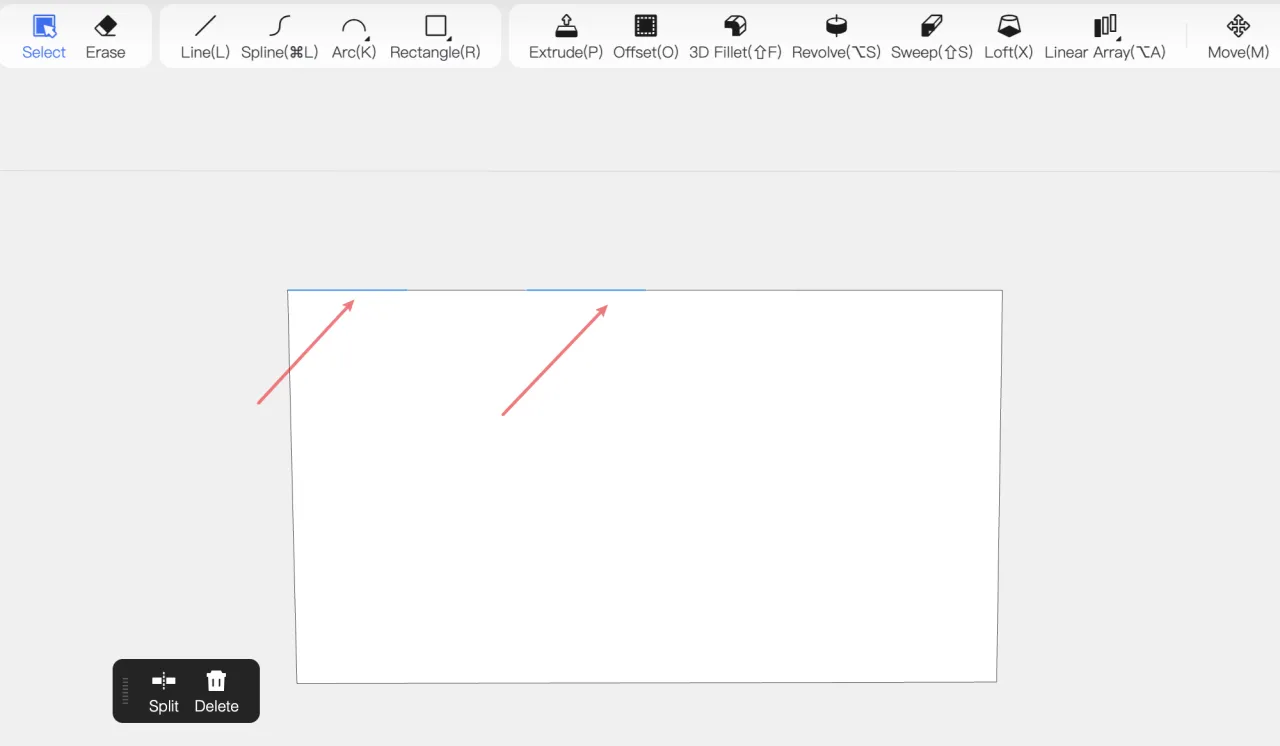Choose the Sweep tool
This screenshot has height=746, width=1280.
(931, 36)
